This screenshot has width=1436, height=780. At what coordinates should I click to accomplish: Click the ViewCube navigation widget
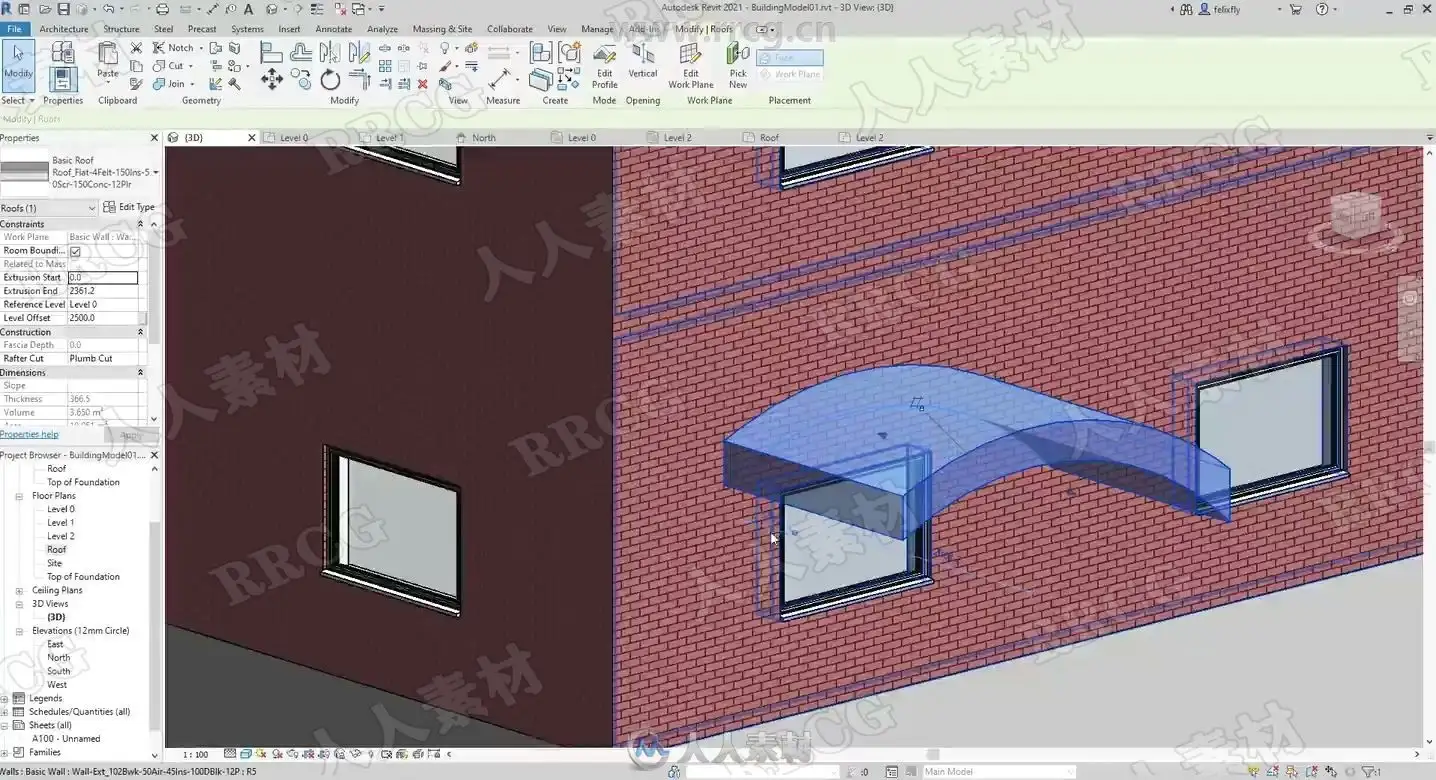pyautogui.click(x=1355, y=218)
